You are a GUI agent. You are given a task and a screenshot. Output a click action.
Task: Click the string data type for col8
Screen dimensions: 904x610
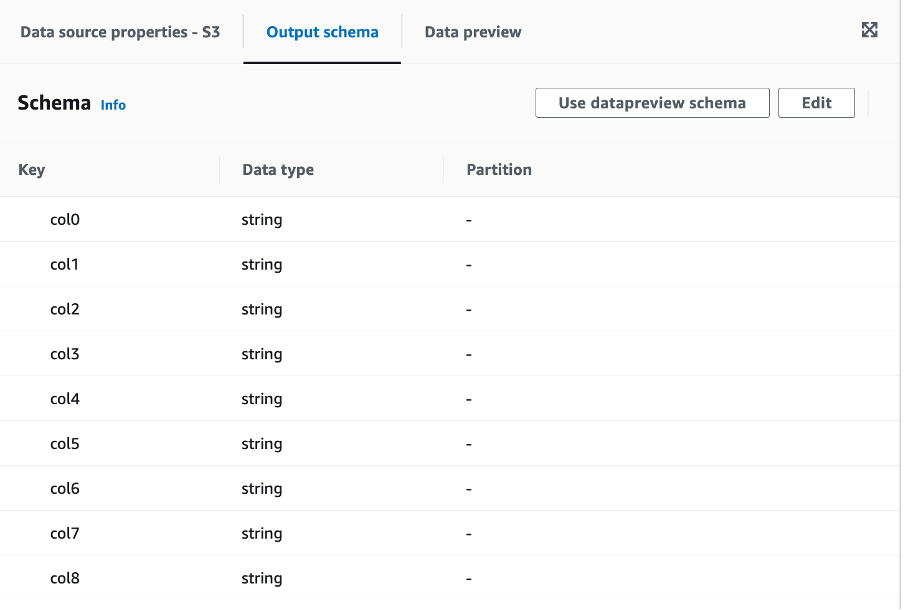pyautogui.click(x=262, y=578)
